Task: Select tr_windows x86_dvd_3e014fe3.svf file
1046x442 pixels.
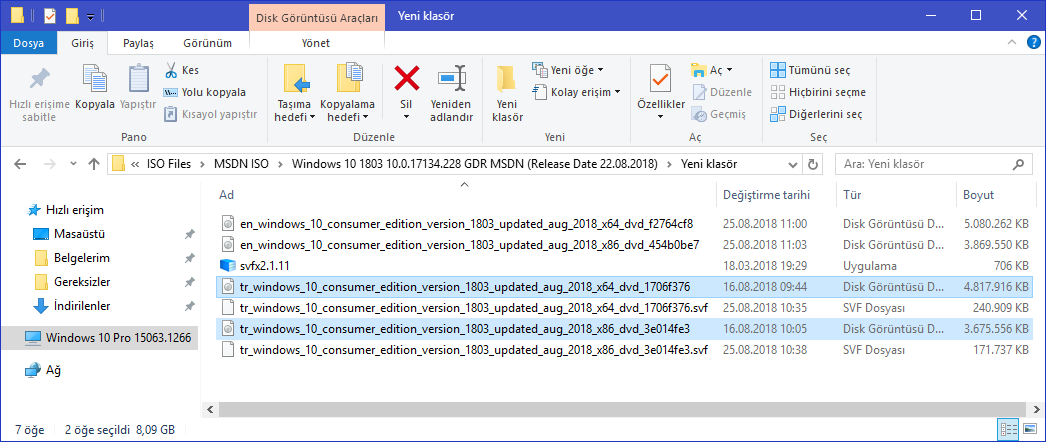Action: [x=624, y=350]
